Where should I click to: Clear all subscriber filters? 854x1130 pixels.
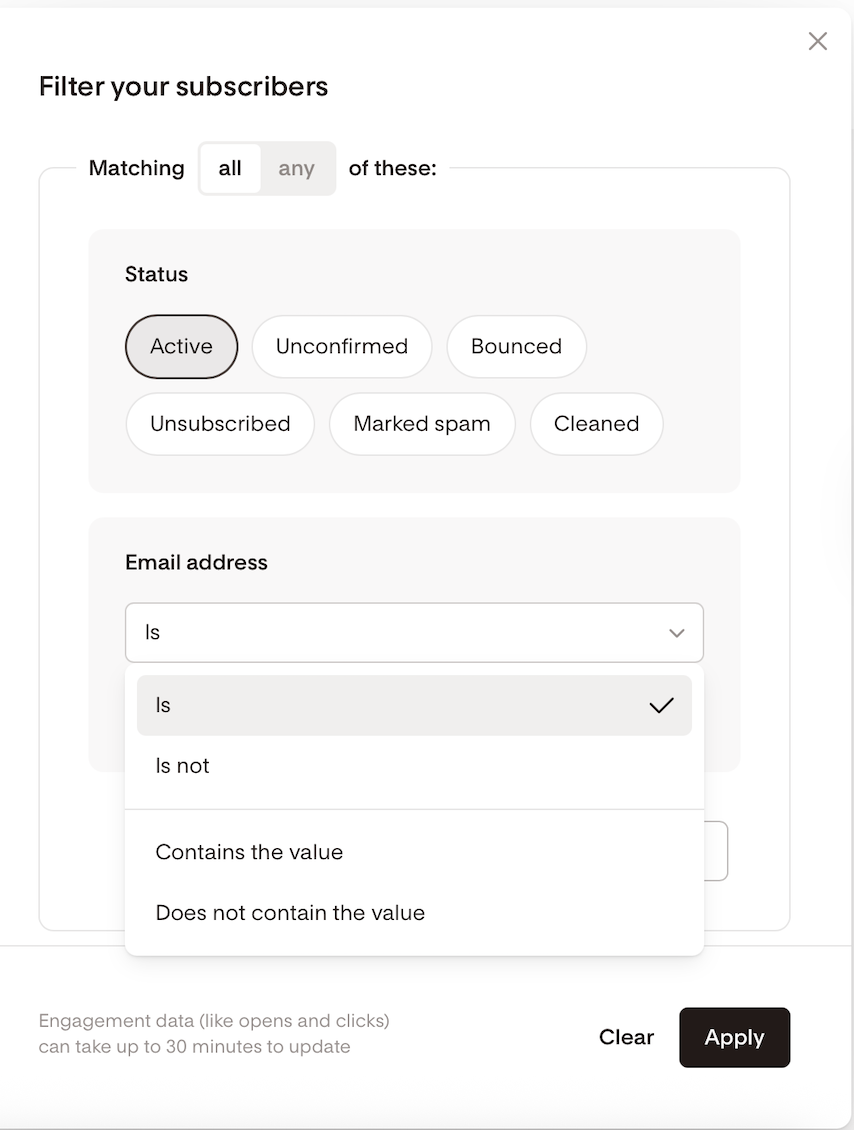[x=626, y=1037]
